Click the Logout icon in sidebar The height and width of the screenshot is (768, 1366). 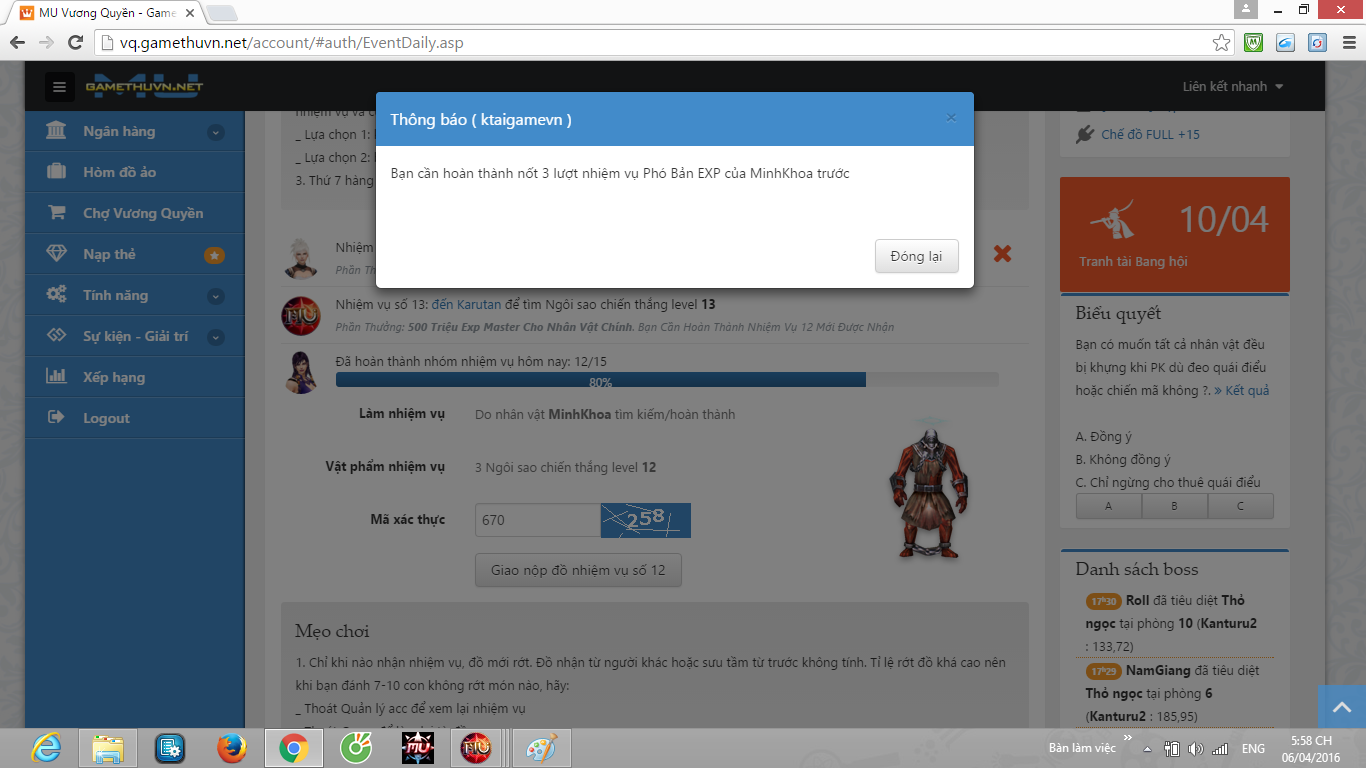pos(57,418)
